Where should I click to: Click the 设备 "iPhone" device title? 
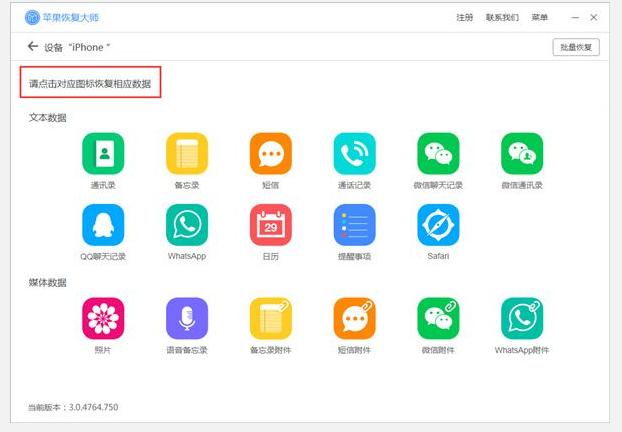coord(77,47)
